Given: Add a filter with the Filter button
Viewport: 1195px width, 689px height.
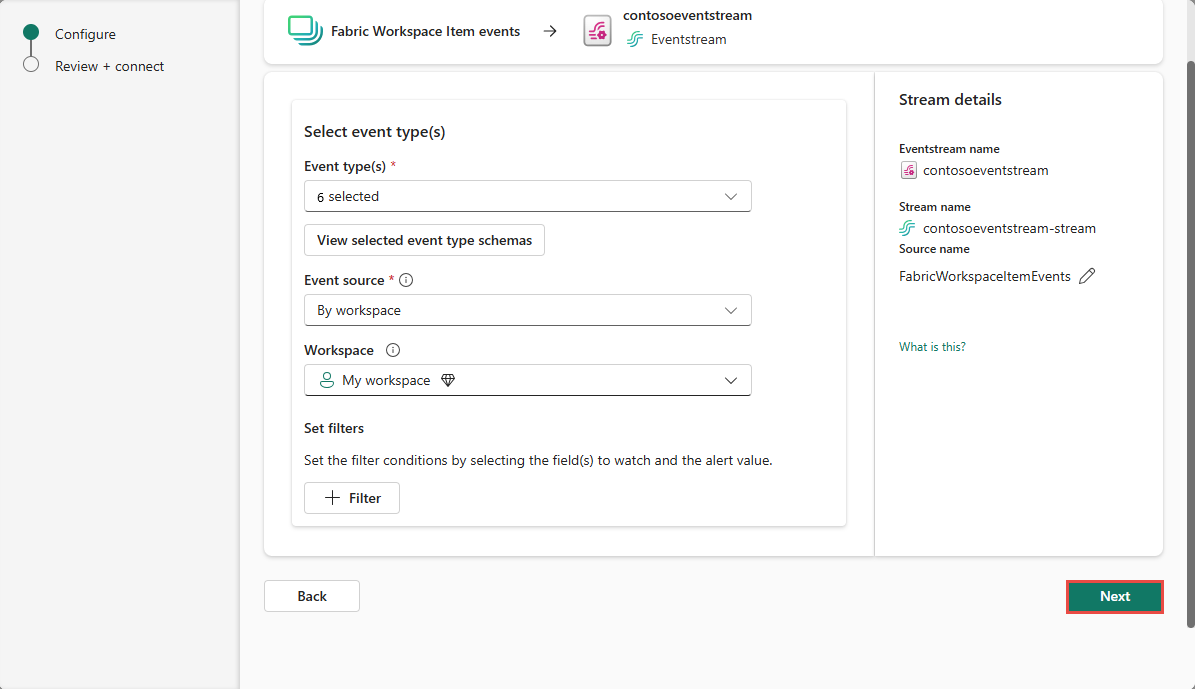Looking at the screenshot, I should point(352,498).
